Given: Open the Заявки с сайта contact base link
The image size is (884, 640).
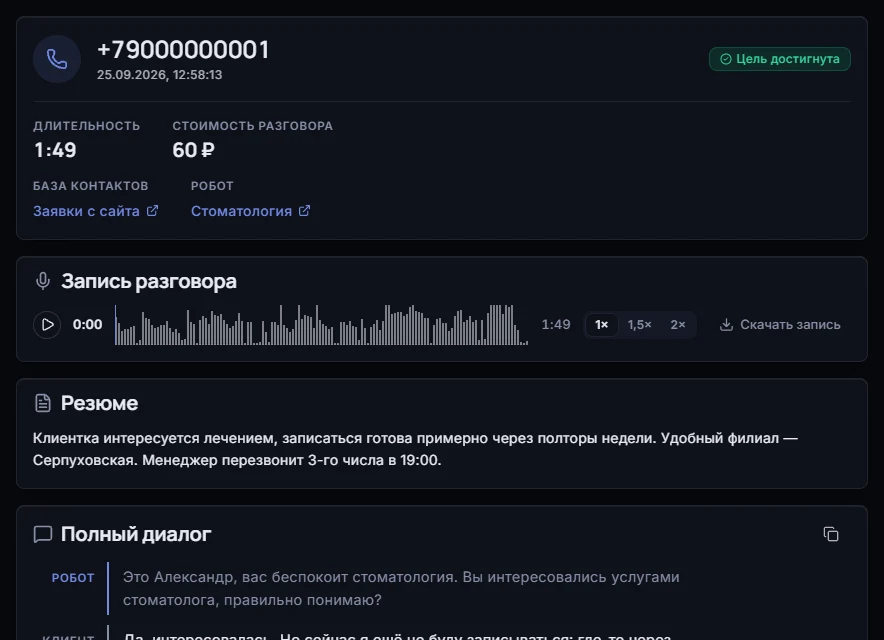Looking at the screenshot, I should [95, 211].
